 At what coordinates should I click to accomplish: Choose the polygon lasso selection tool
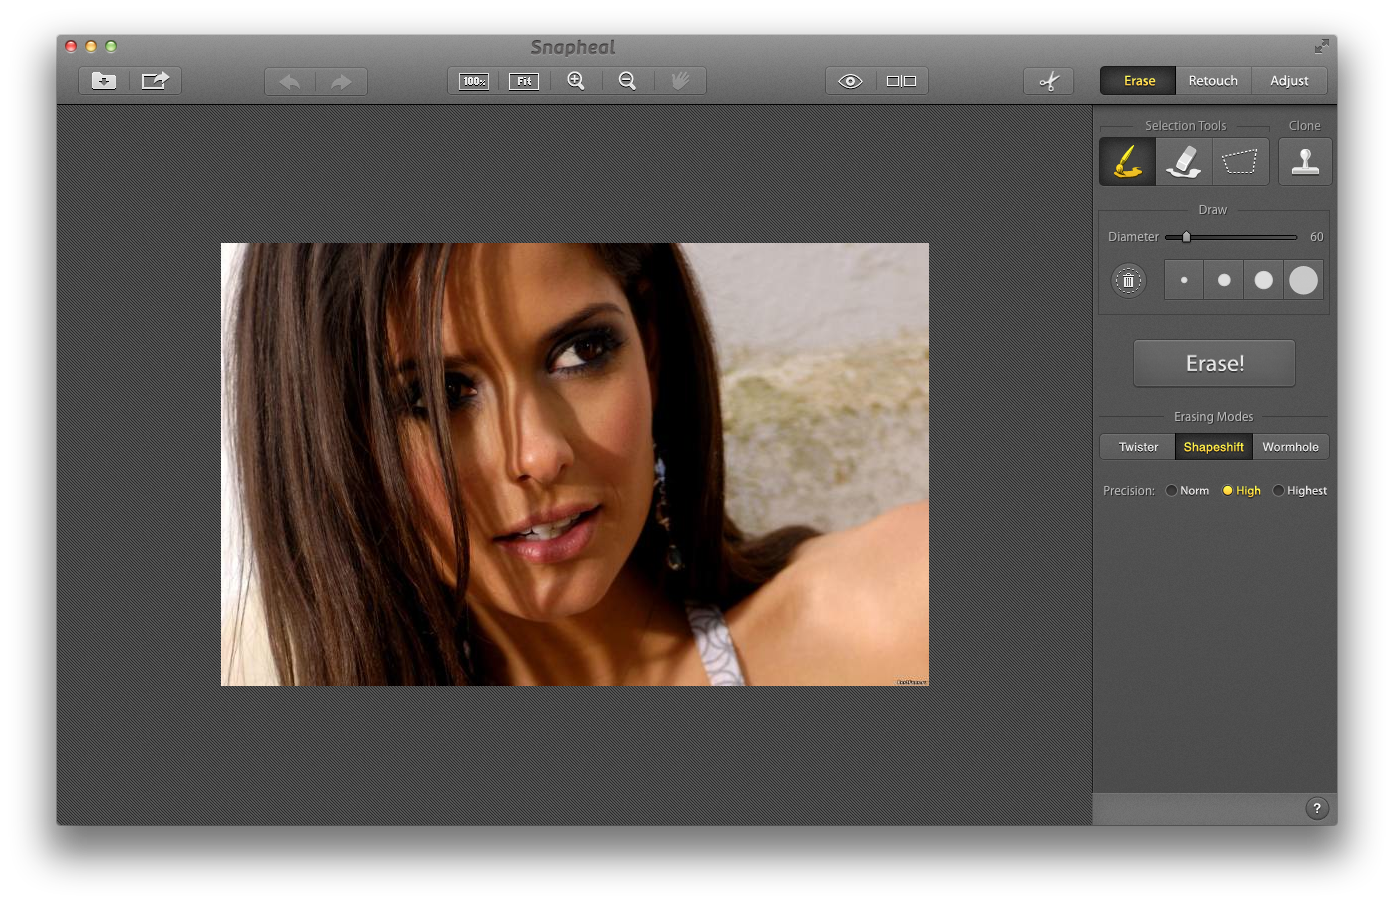pos(1240,161)
